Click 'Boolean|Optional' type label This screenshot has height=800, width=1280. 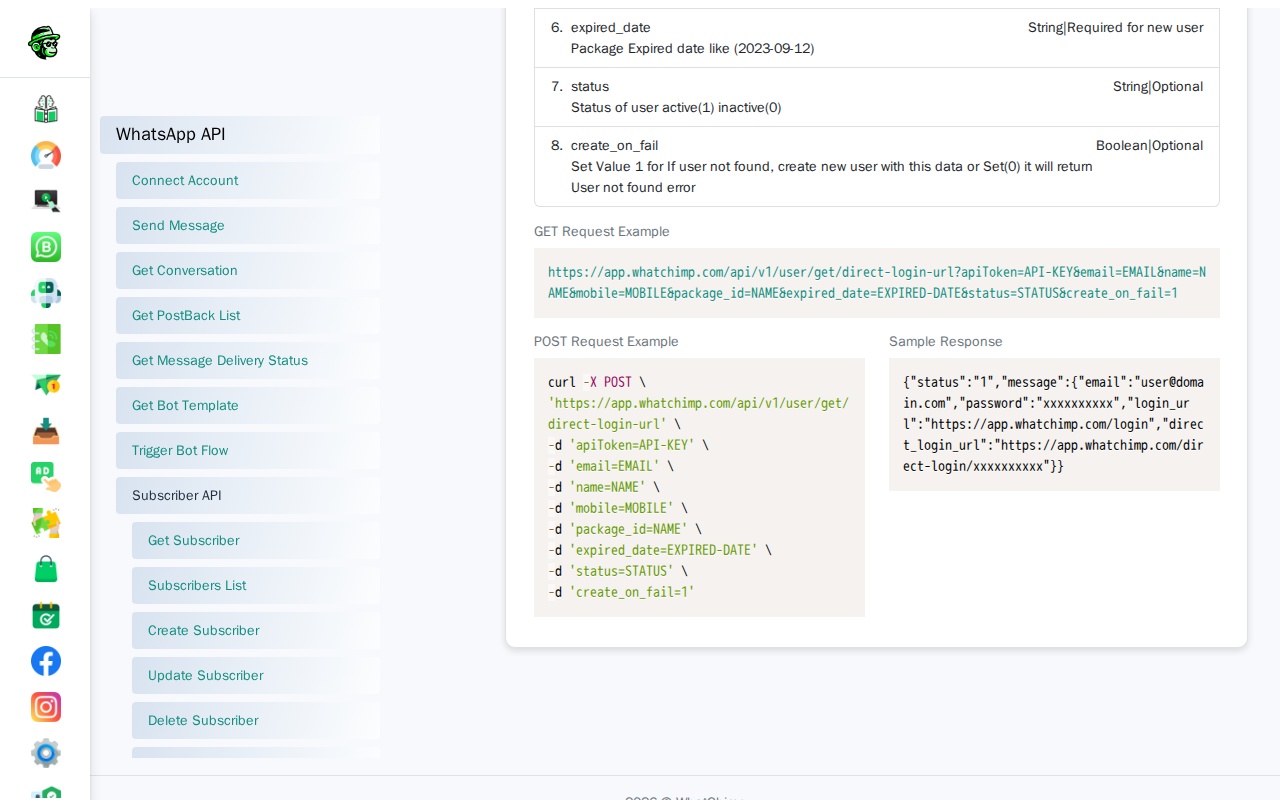point(1149,146)
